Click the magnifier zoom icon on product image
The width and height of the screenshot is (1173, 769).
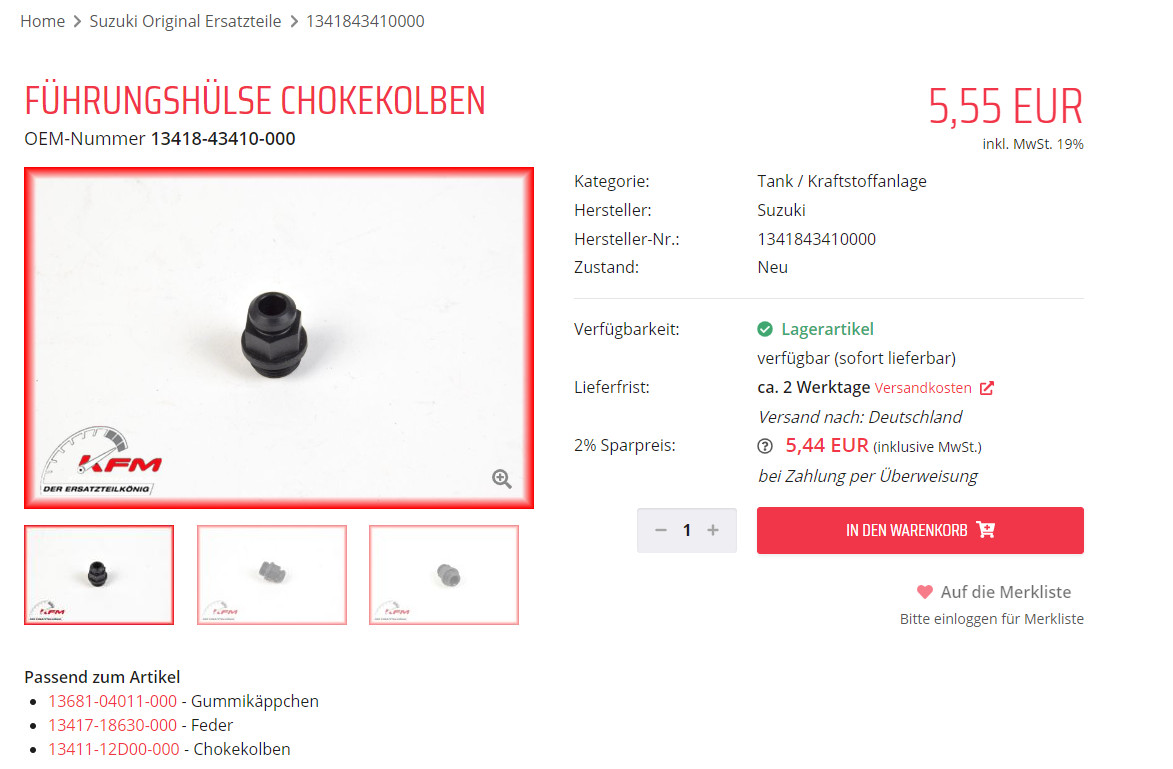[501, 479]
